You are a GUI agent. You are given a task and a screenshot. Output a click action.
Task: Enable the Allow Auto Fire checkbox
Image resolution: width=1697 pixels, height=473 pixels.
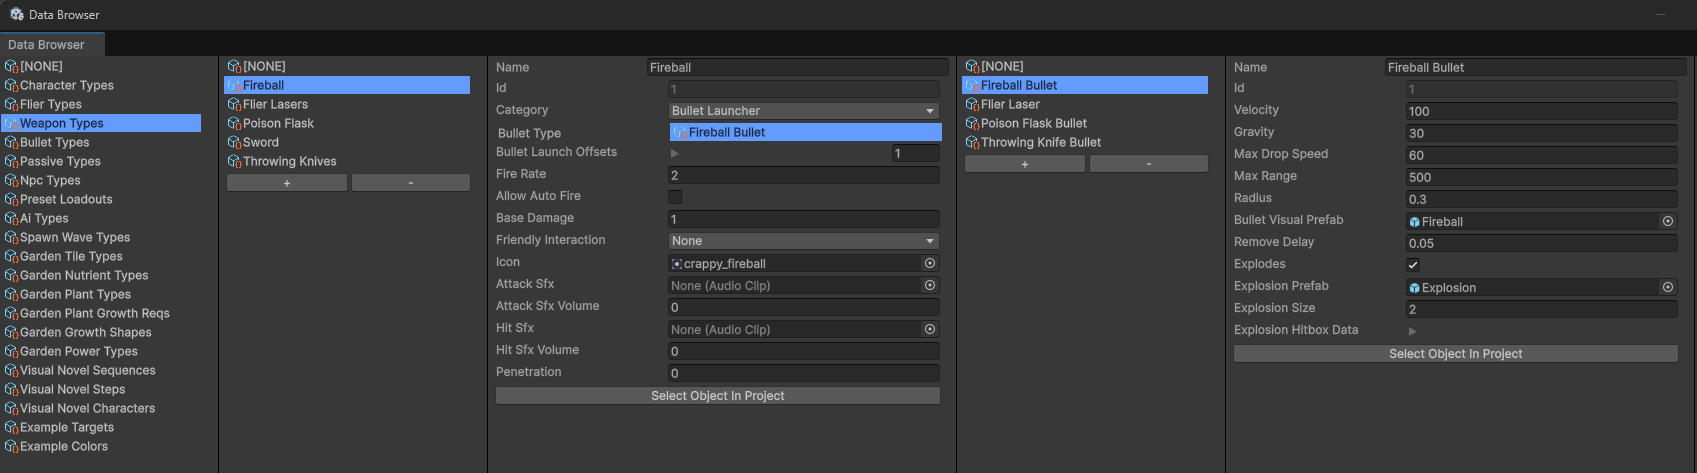675,197
